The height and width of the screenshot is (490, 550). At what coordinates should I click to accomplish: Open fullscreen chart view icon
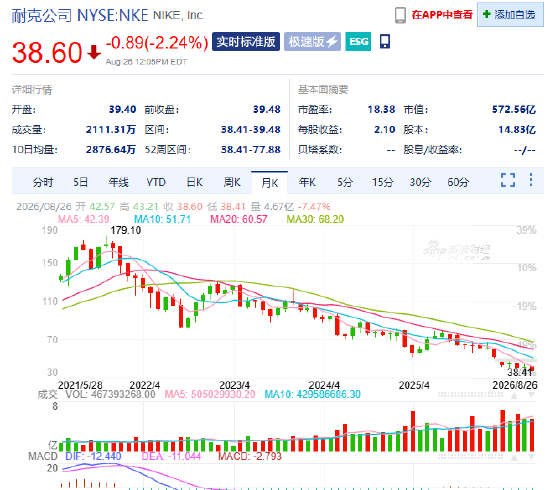(x=508, y=180)
